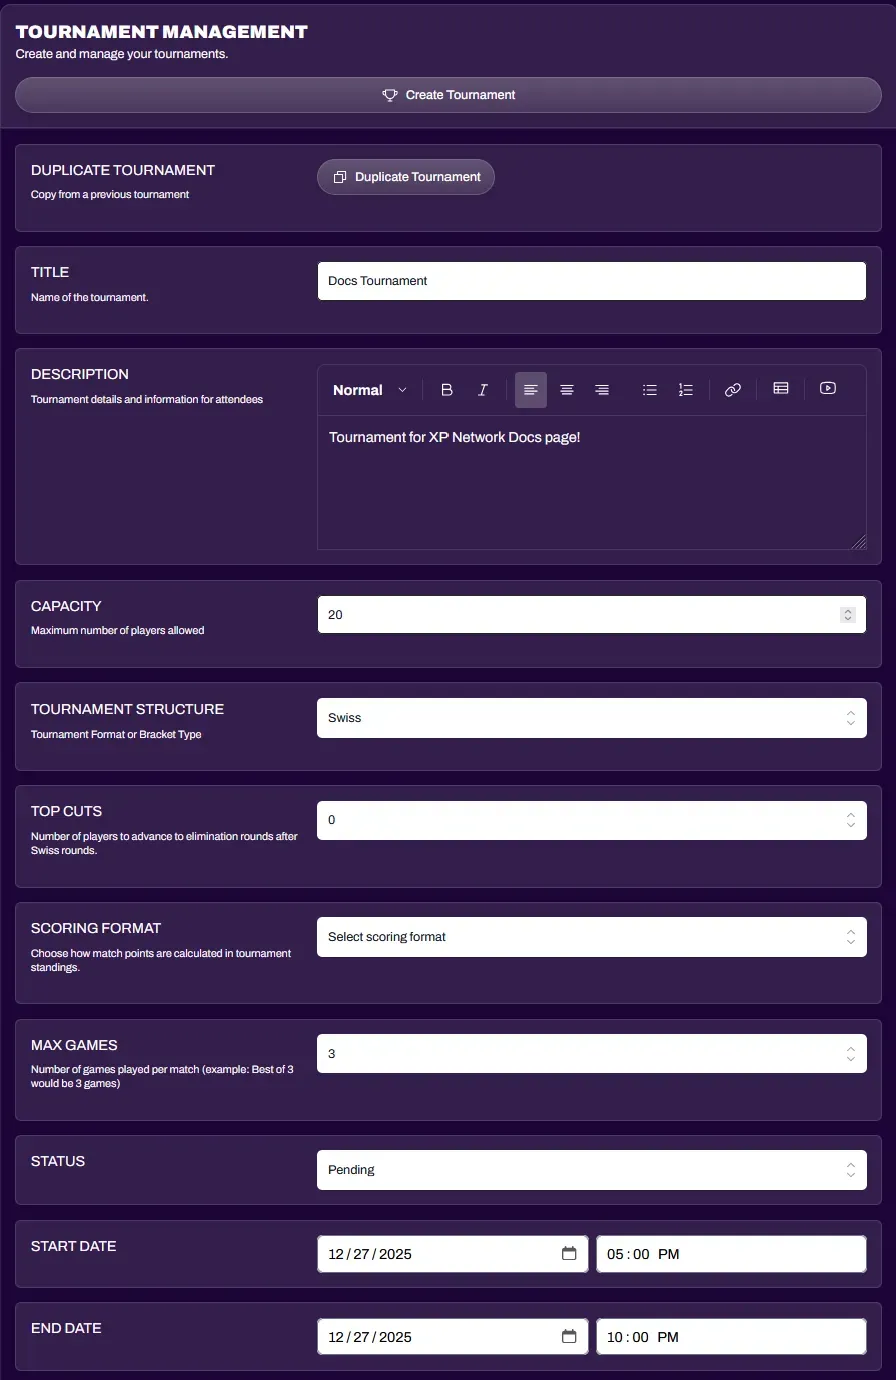Open the Select scoring format dropdown
This screenshot has width=896, height=1380.
(x=591, y=937)
